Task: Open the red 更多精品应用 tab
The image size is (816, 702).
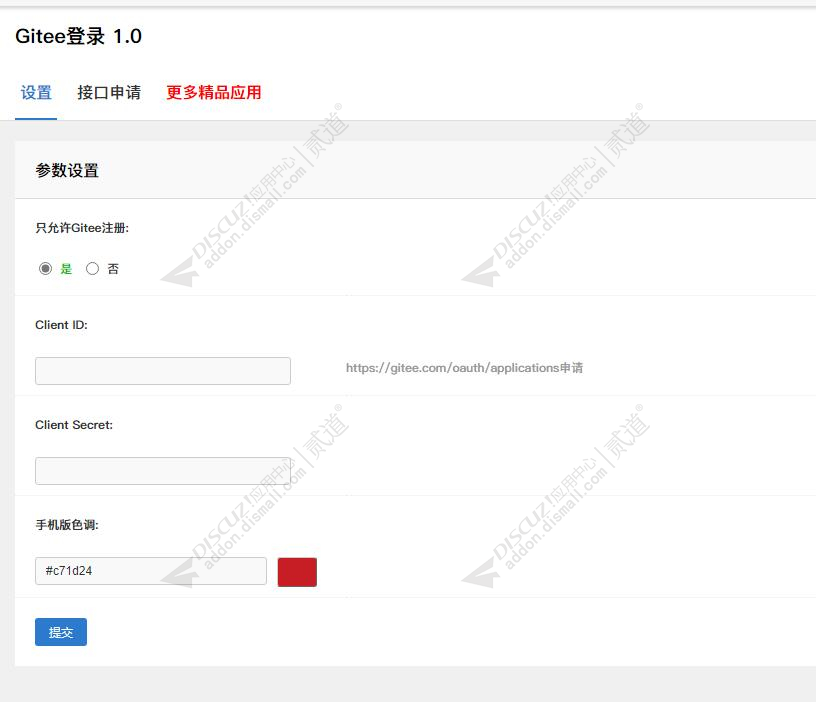Action: pos(213,93)
